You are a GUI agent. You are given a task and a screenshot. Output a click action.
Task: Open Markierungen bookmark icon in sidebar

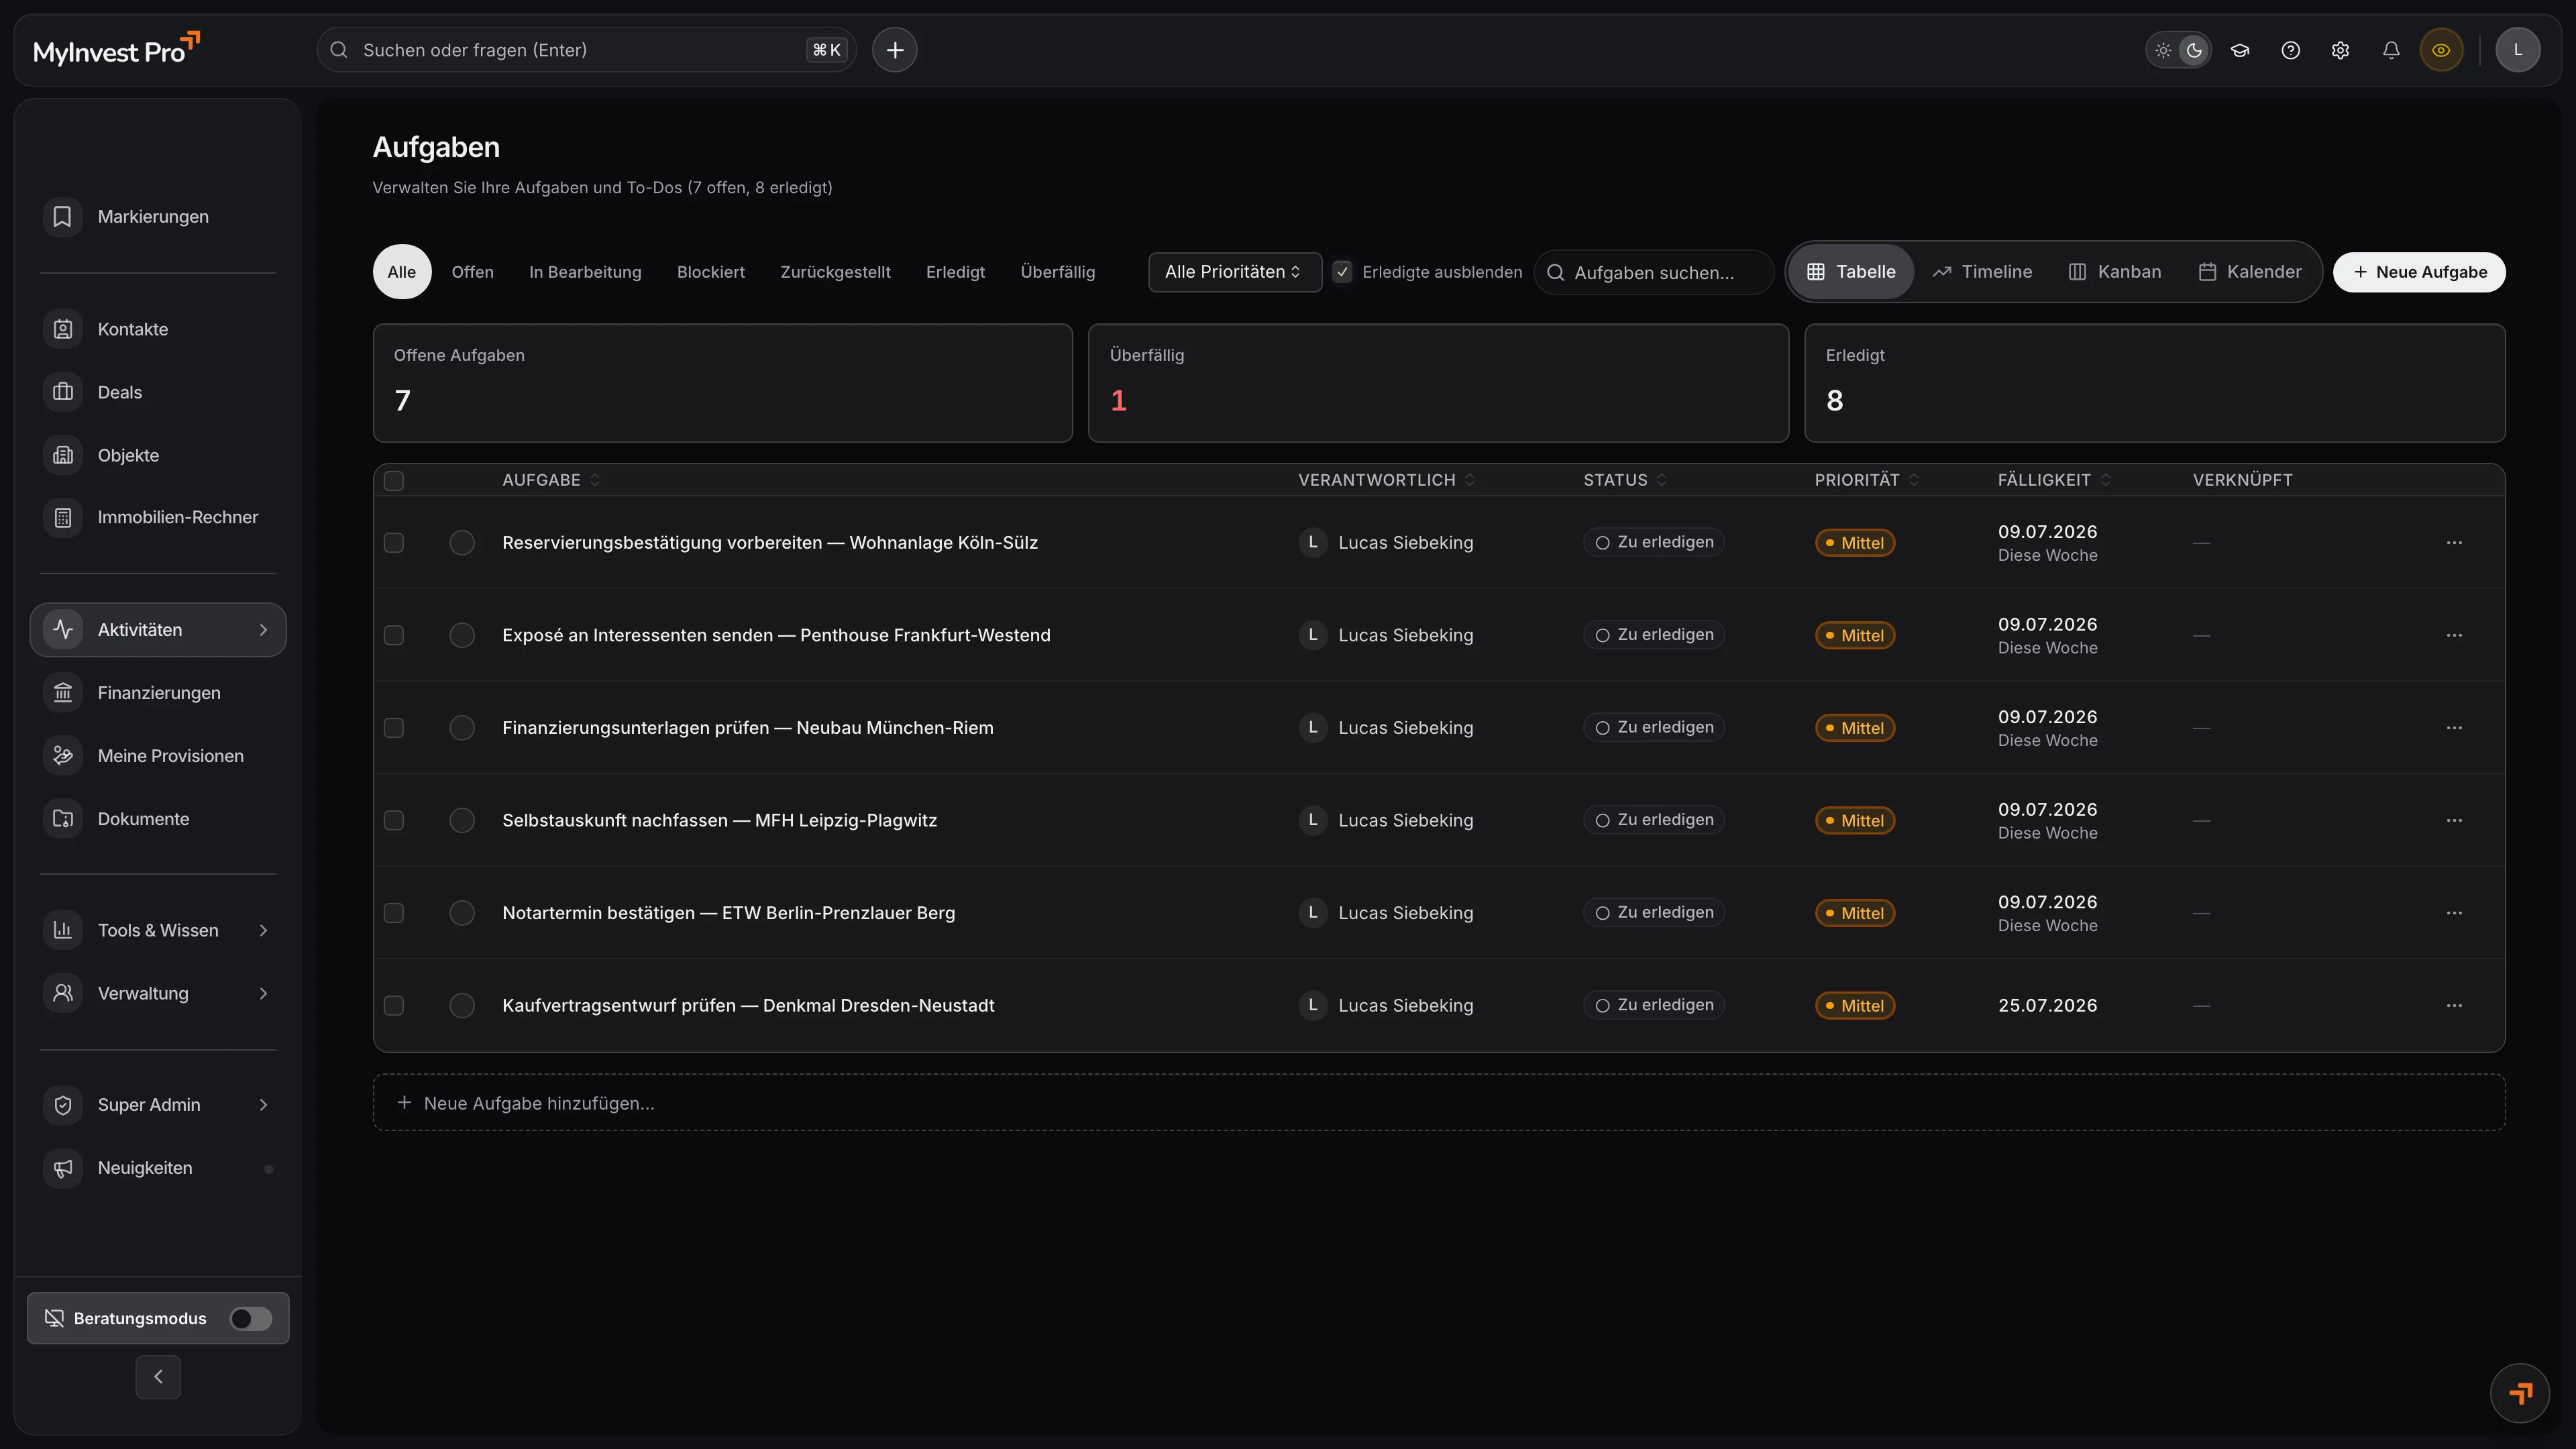click(x=62, y=217)
